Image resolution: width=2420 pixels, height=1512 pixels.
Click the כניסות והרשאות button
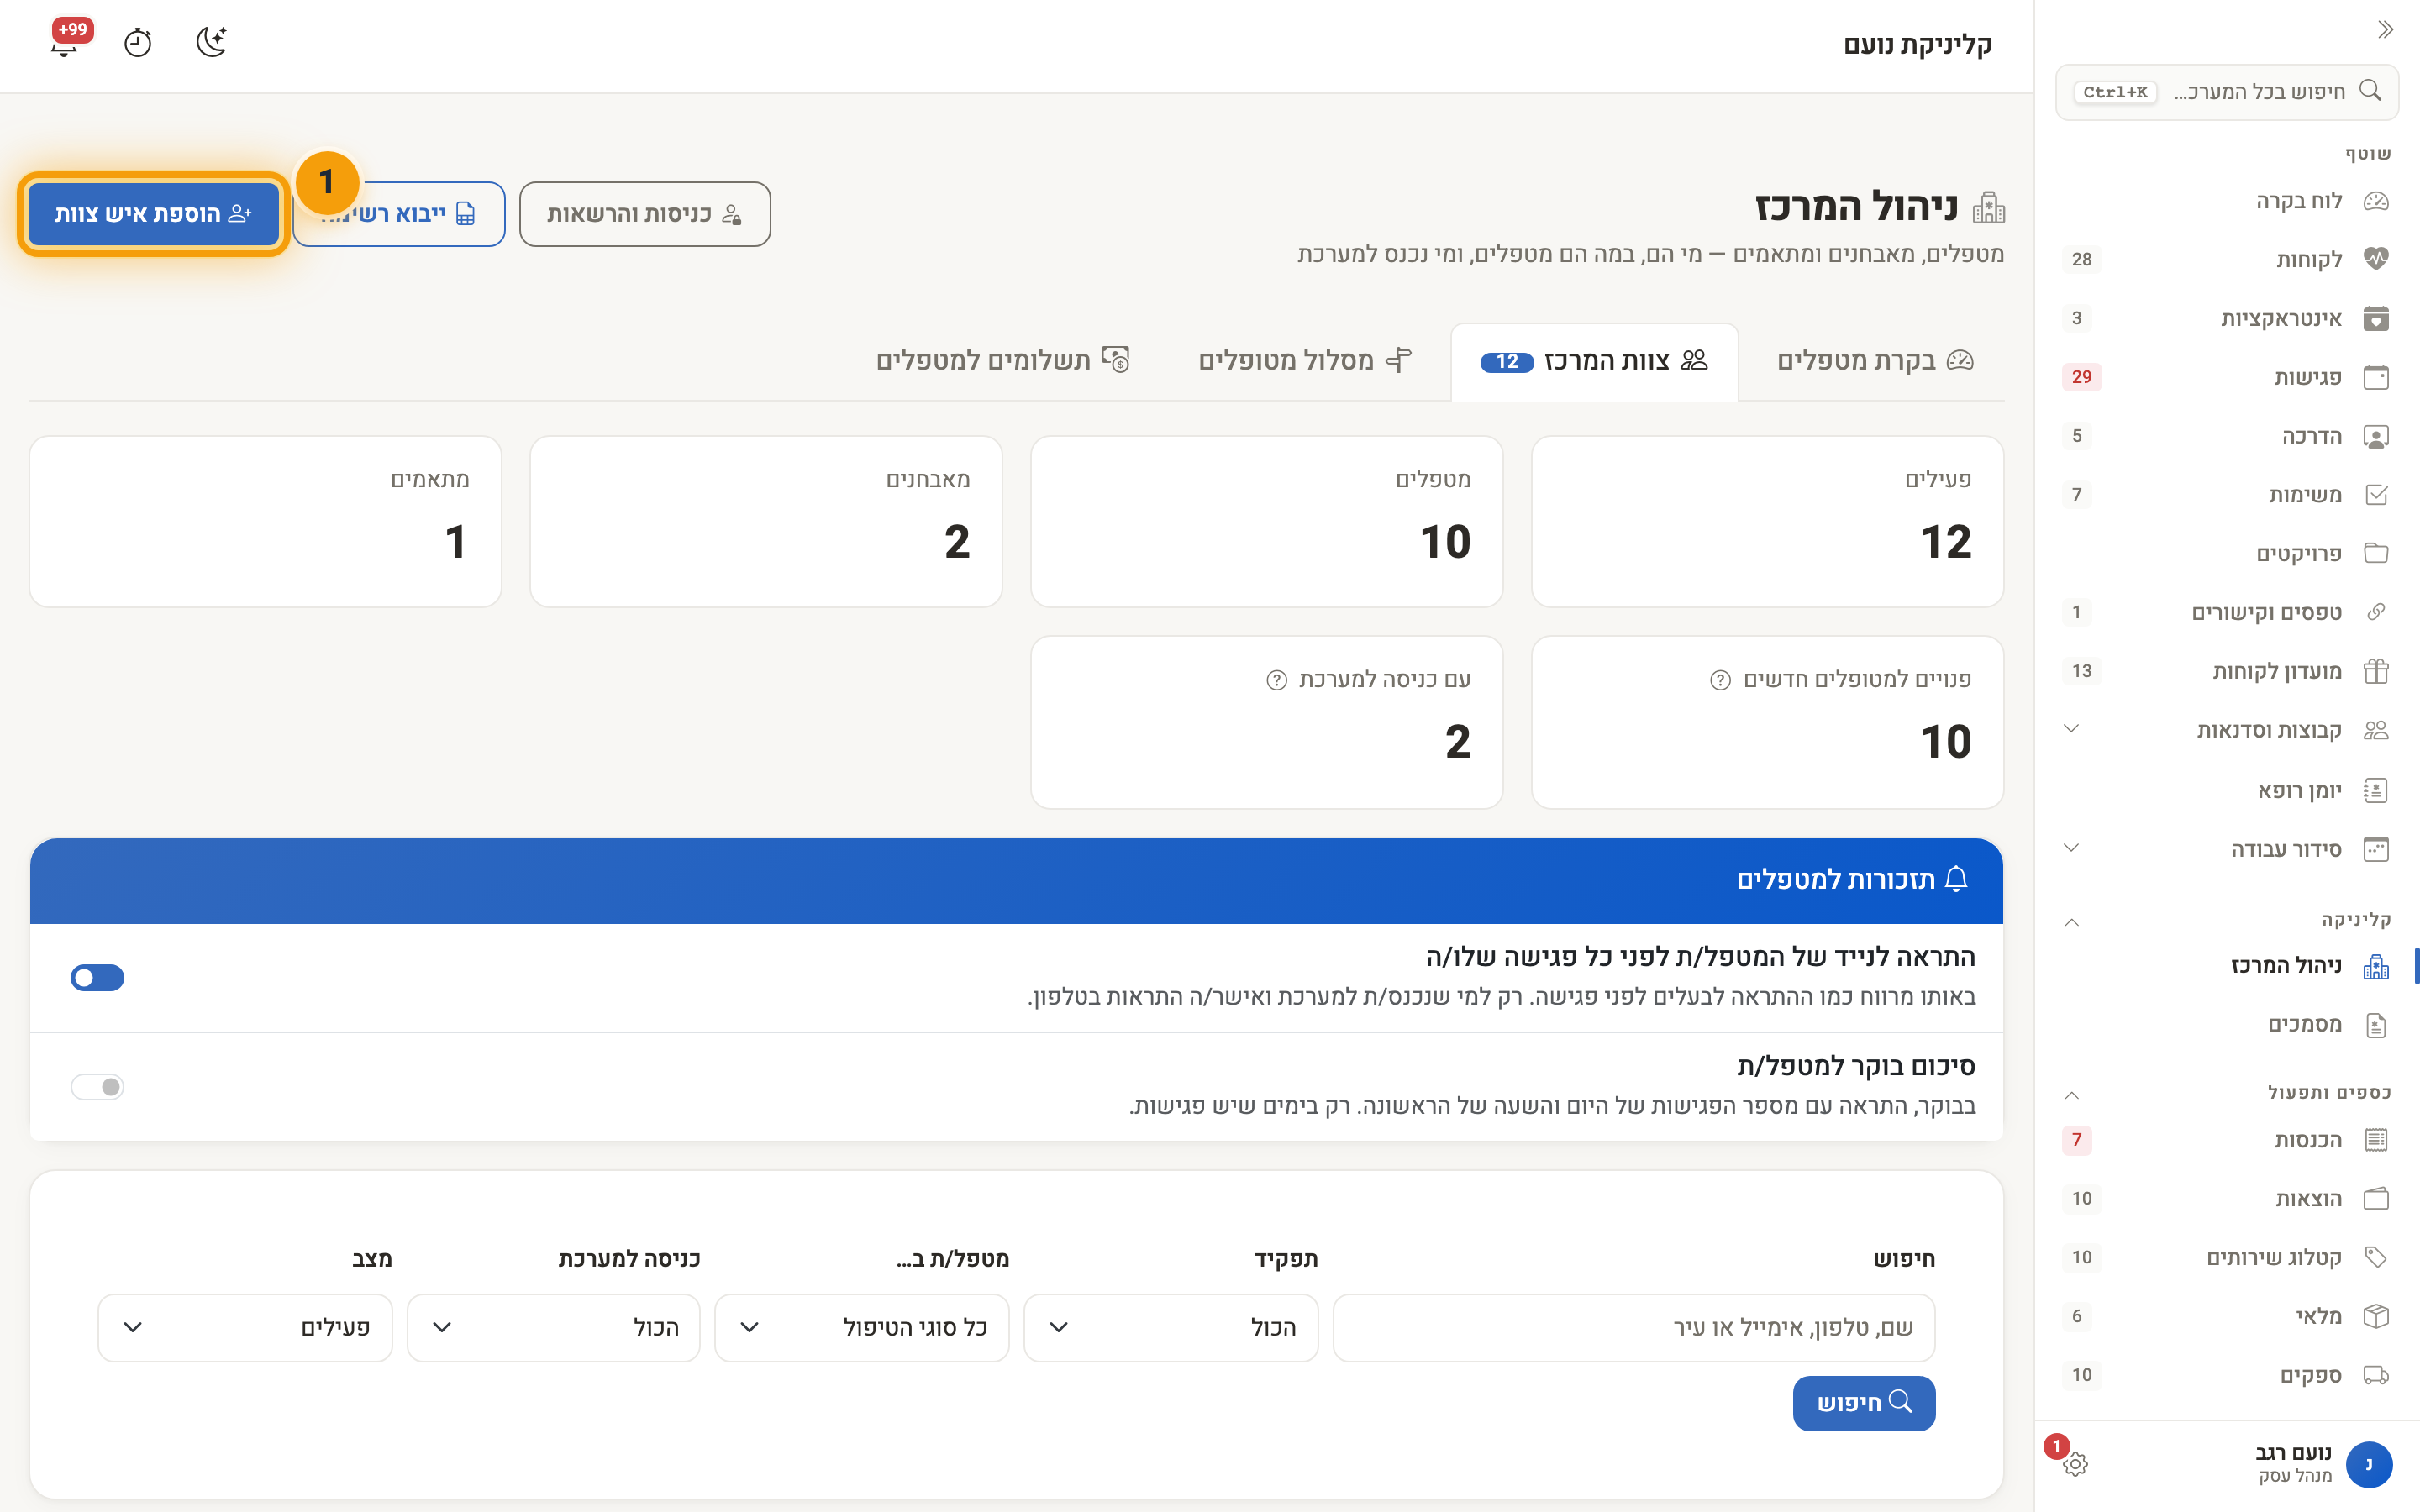pyautogui.click(x=645, y=214)
